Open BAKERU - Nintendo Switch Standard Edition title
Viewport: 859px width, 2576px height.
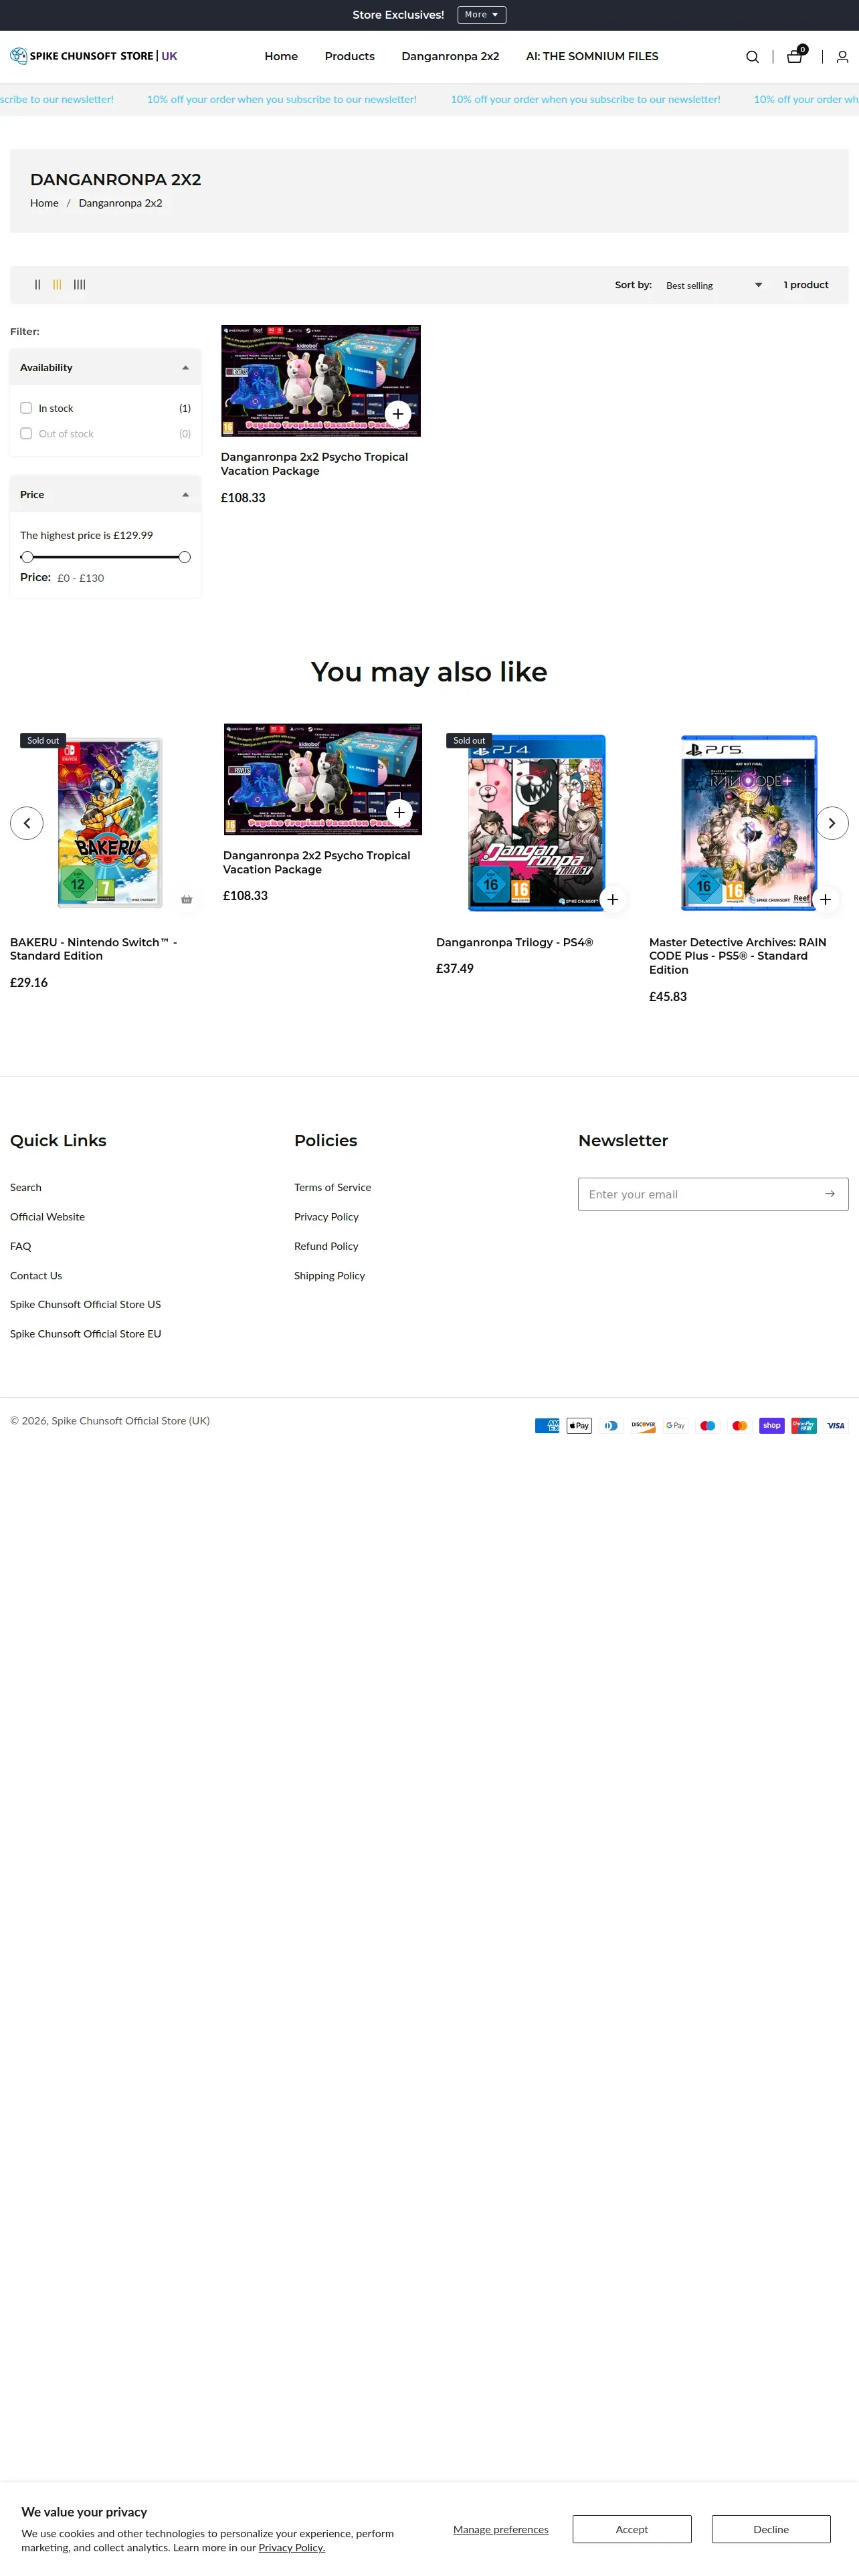(x=93, y=949)
